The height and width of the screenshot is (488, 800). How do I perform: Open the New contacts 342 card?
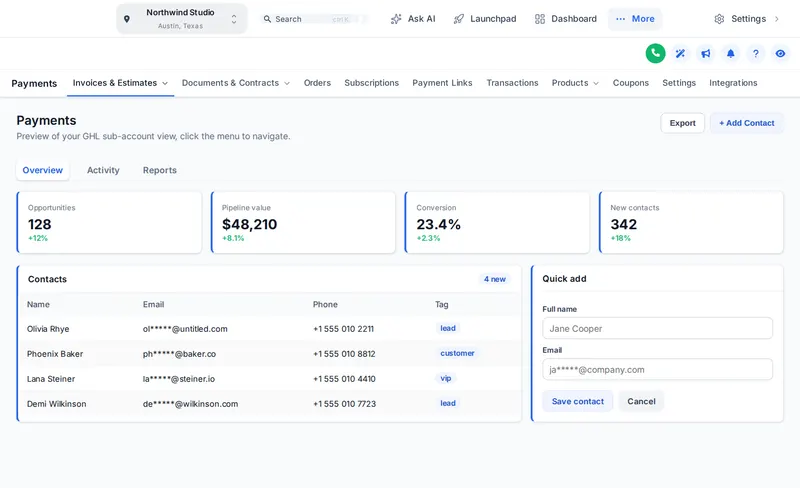click(x=691, y=222)
